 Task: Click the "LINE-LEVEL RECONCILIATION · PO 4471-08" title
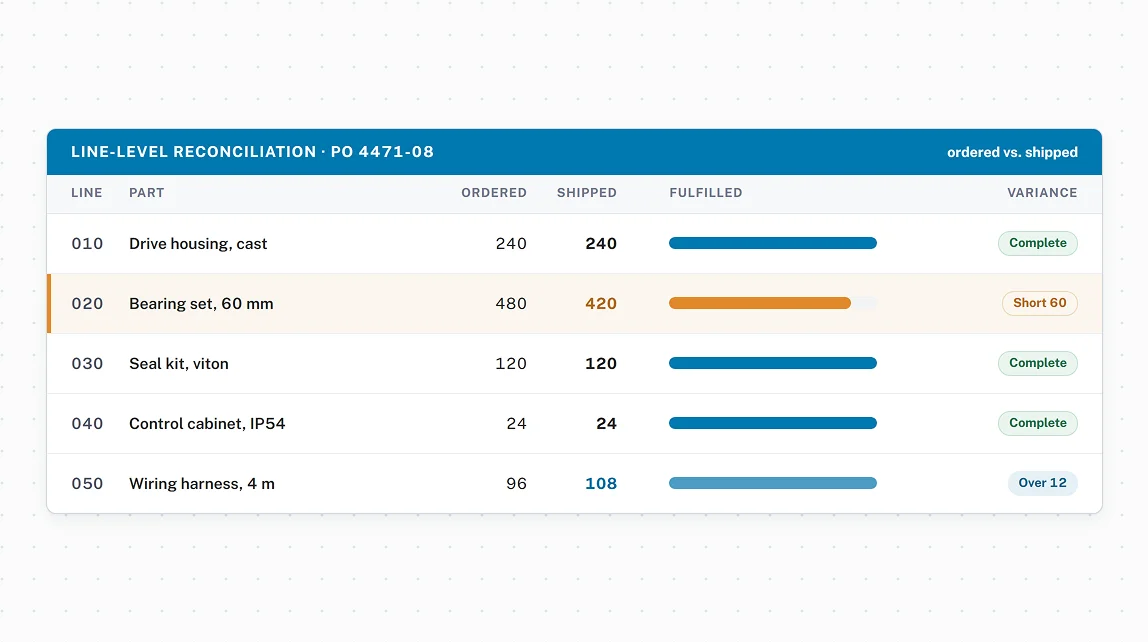click(x=252, y=152)
